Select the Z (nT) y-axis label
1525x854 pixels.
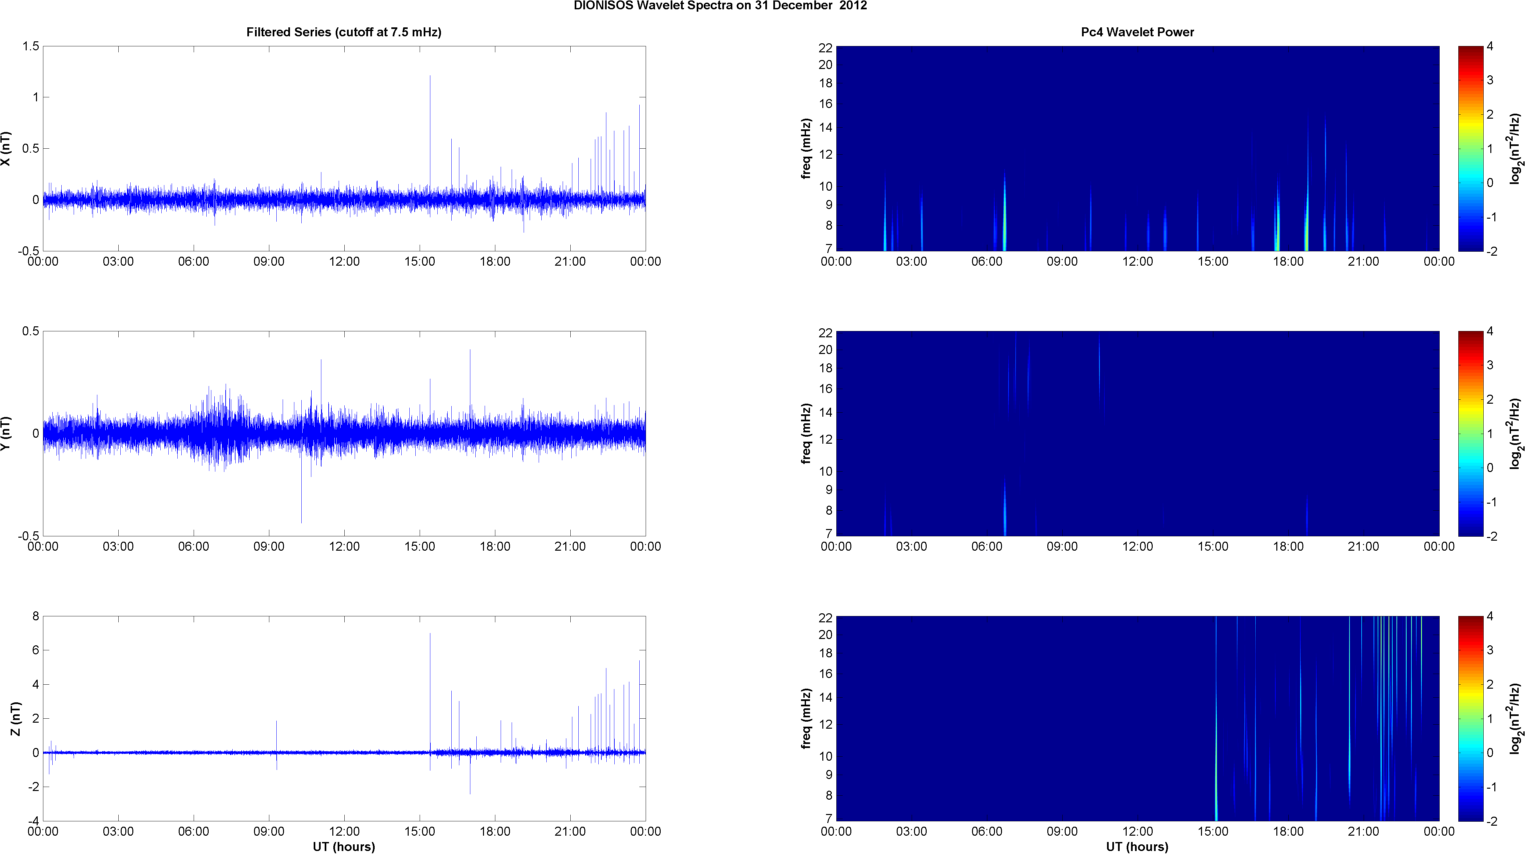pos(15,719)
